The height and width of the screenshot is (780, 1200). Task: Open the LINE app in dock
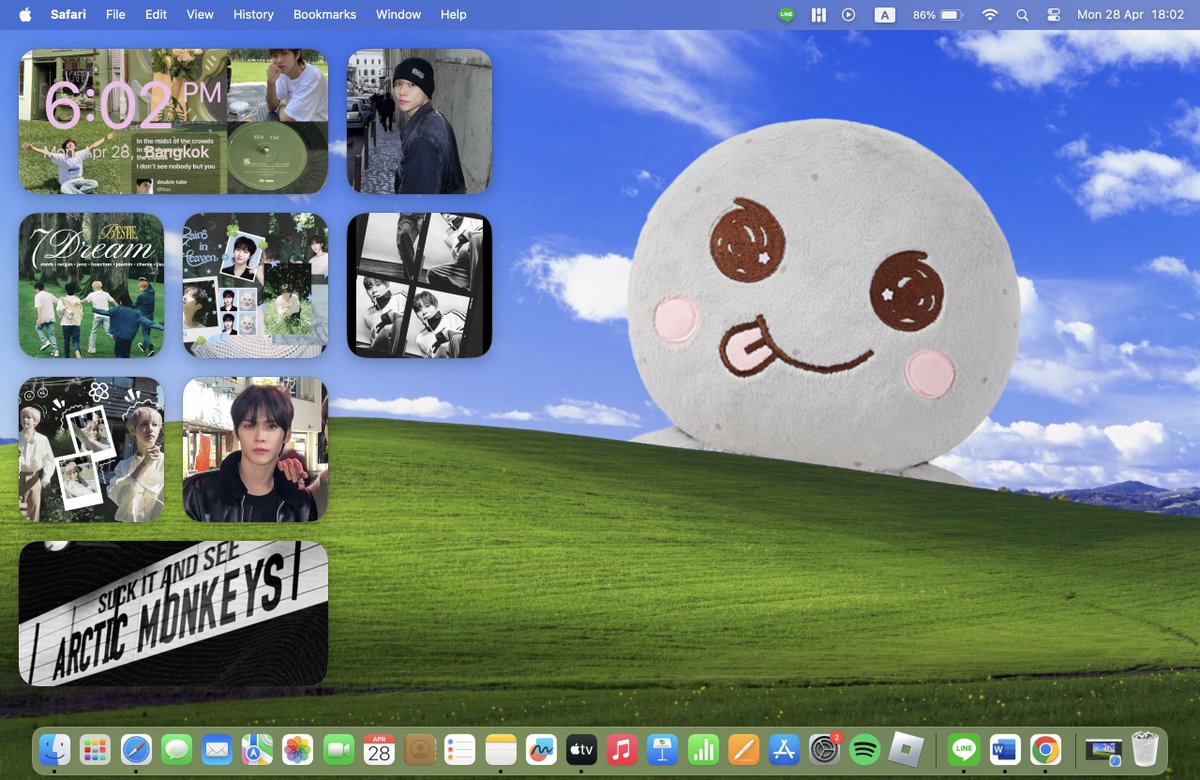tap(964, 749)
